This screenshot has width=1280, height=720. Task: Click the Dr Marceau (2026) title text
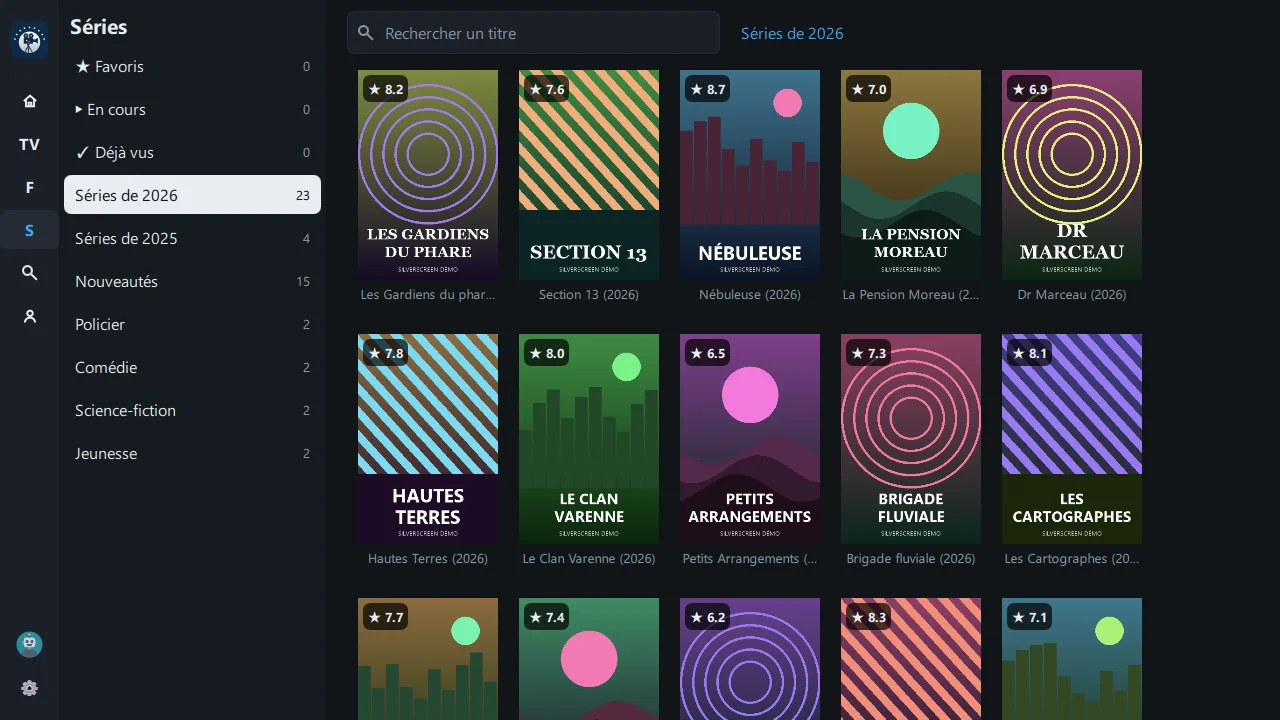coord(1072,295)
